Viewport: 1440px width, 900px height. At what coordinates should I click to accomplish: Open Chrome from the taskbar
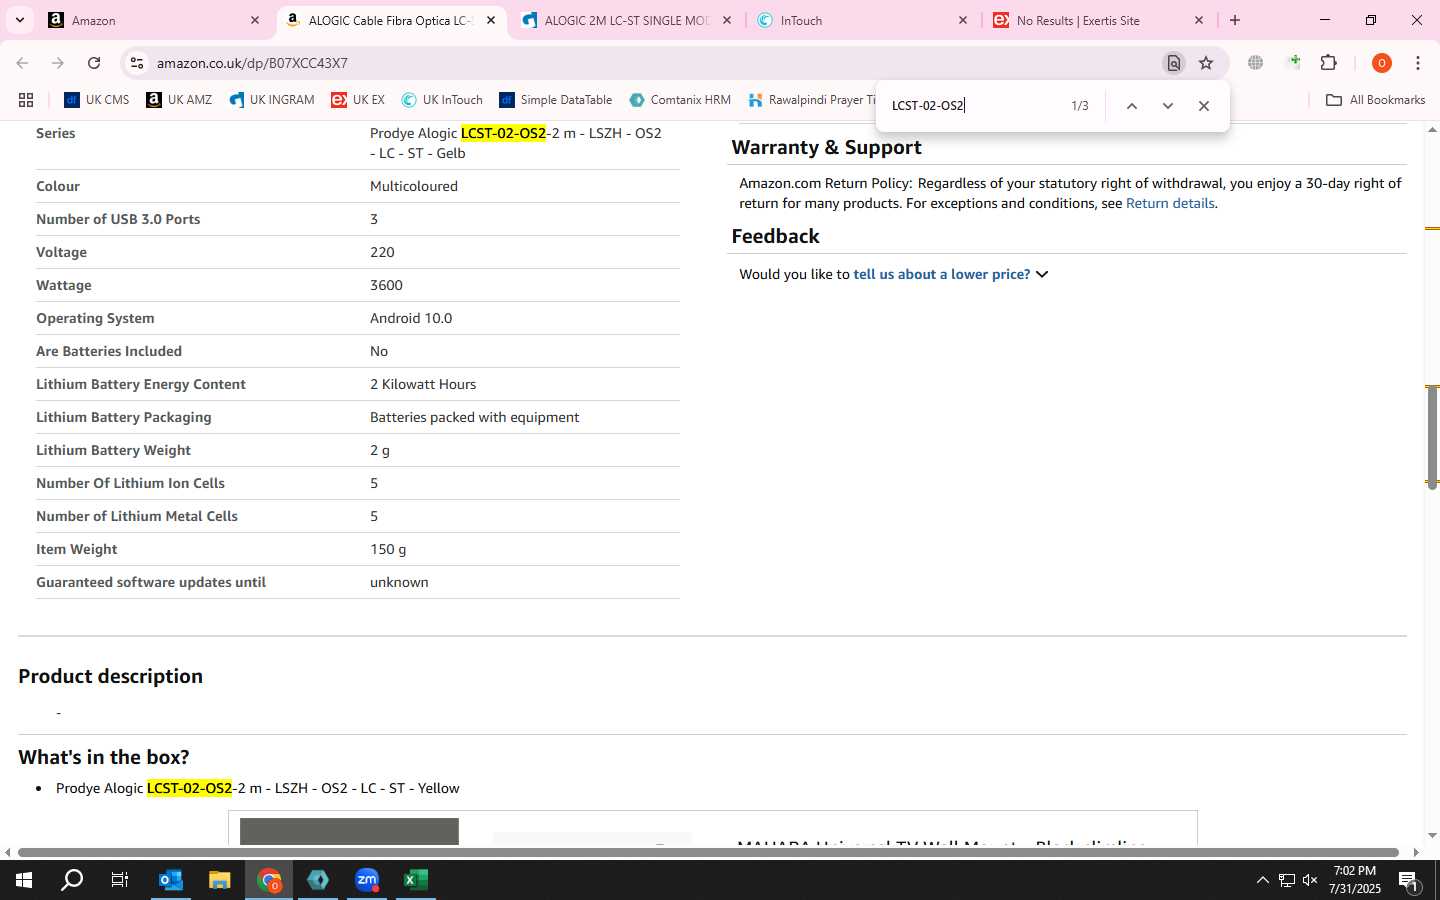click(x=269, y=880)
